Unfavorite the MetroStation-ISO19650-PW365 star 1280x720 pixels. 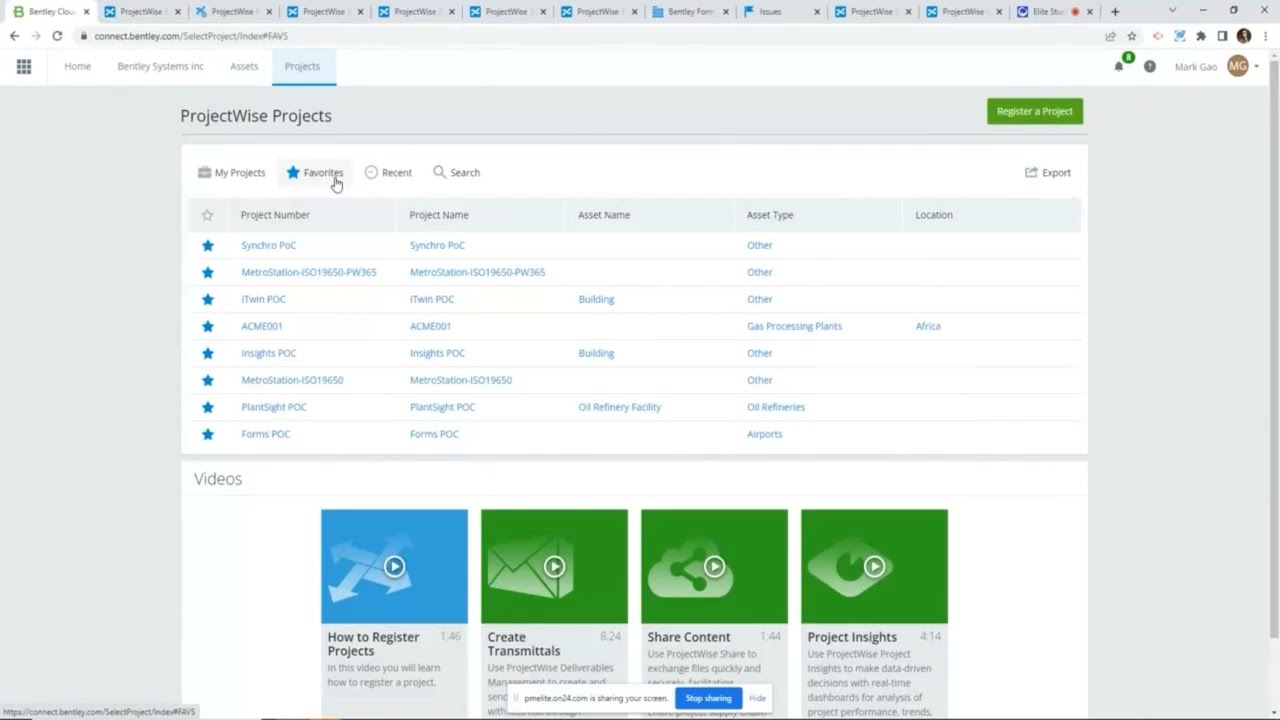pyautogui.click(x=208, y=272)
